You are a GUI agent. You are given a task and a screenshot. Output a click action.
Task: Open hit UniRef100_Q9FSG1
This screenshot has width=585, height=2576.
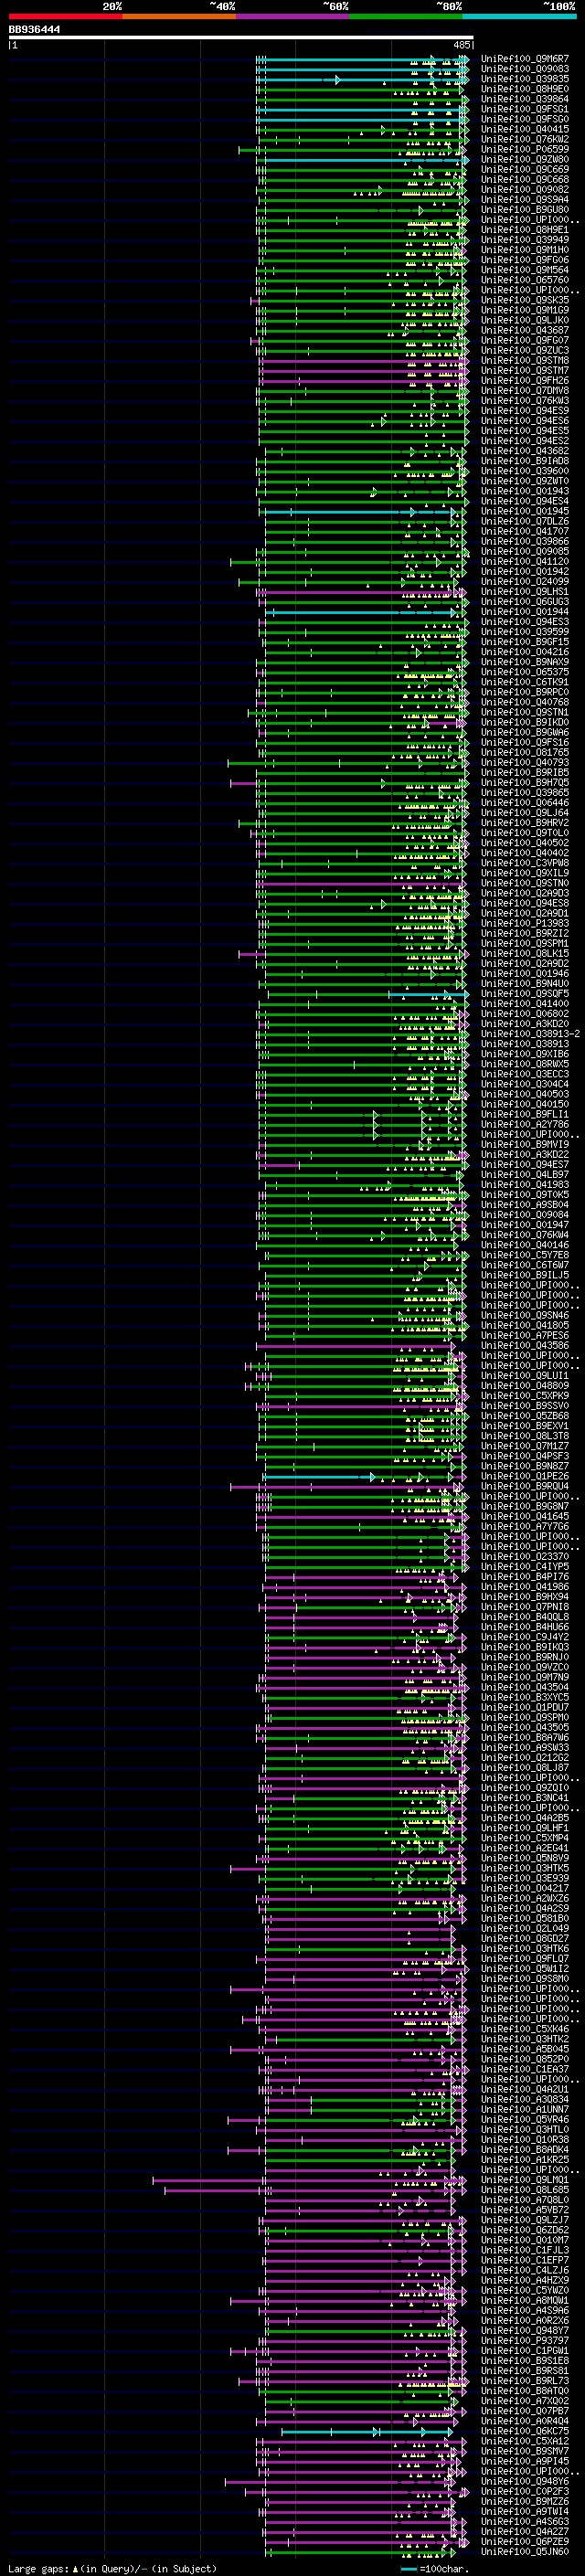pyautogui.click(x=525, y=109)
